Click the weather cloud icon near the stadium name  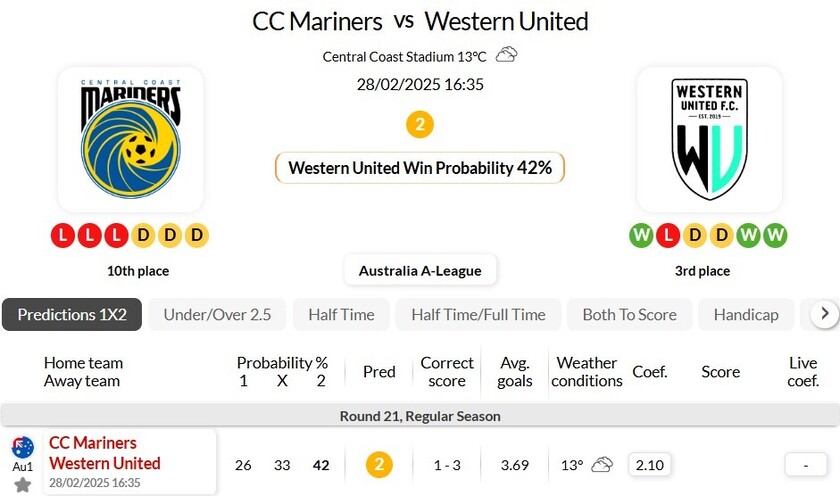click(507, 55)
